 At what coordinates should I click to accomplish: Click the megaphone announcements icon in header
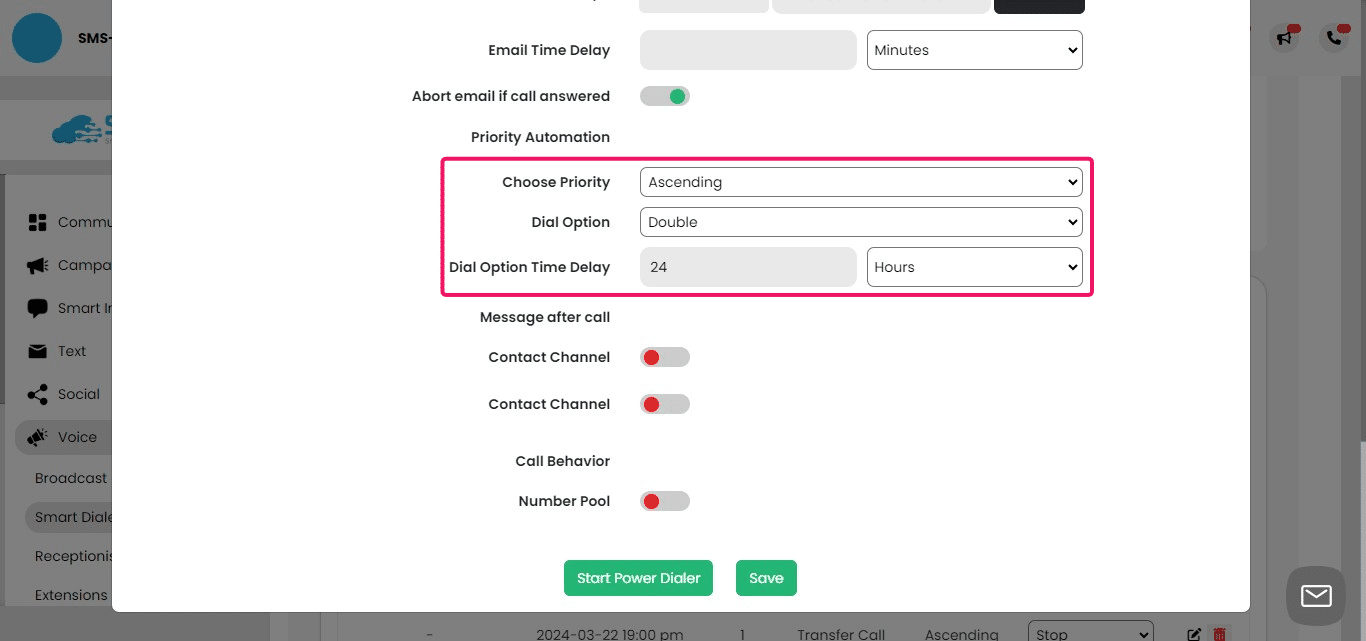[1283, 38]
